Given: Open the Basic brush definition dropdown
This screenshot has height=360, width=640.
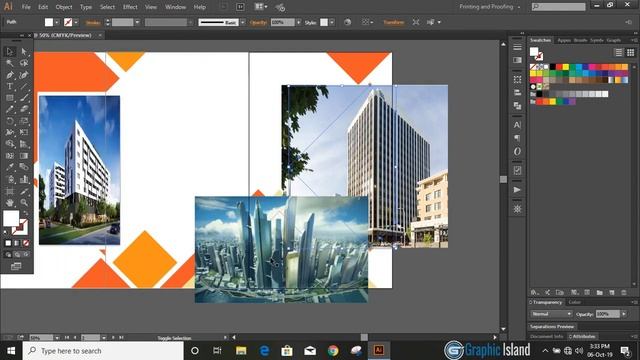Looking at the screenshot, I should pos(242,22).
